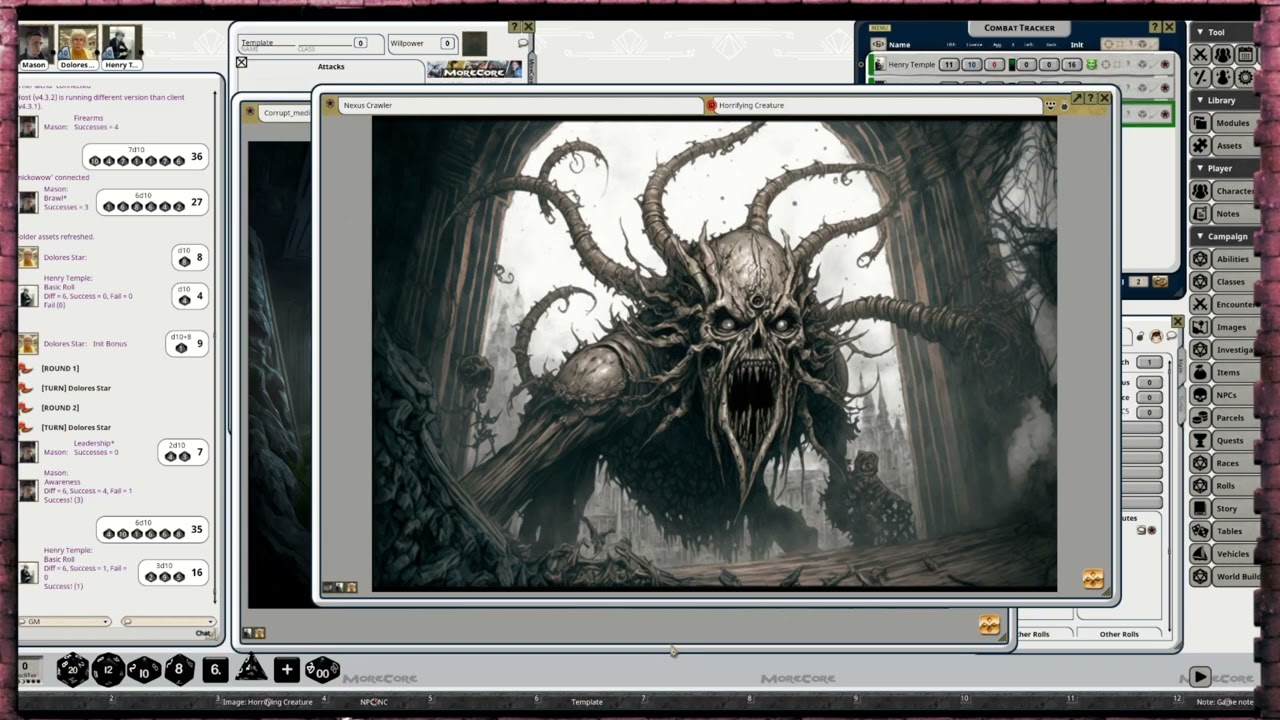
Task: Click the Dolores player portrait
Action: (x=77, y=43)
